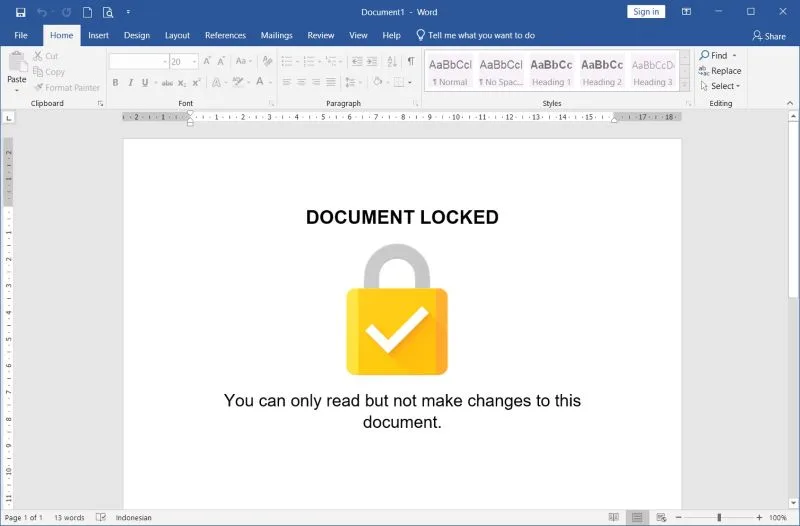Click the Replace button

[720, 71]
